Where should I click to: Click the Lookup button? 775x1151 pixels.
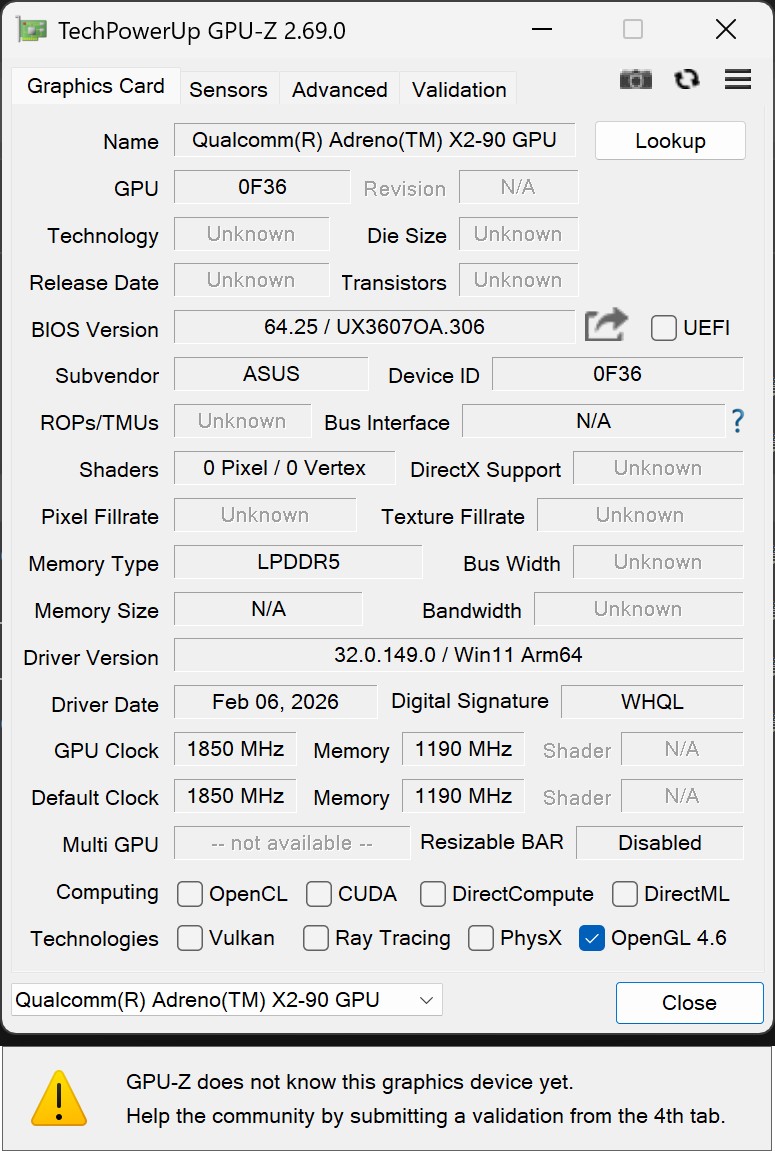point(670,140)
